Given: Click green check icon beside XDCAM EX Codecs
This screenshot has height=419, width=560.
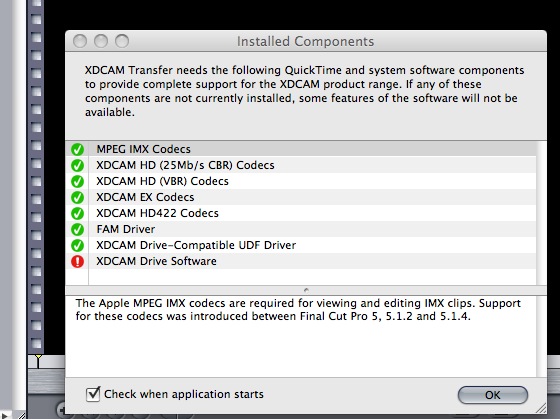Looking at the screenshot, I should pos(77,197).
